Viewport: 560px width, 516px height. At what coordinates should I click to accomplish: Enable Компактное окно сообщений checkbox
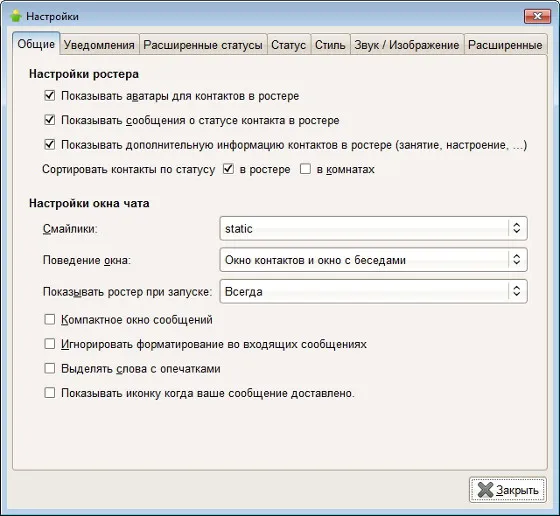(50, 319)
